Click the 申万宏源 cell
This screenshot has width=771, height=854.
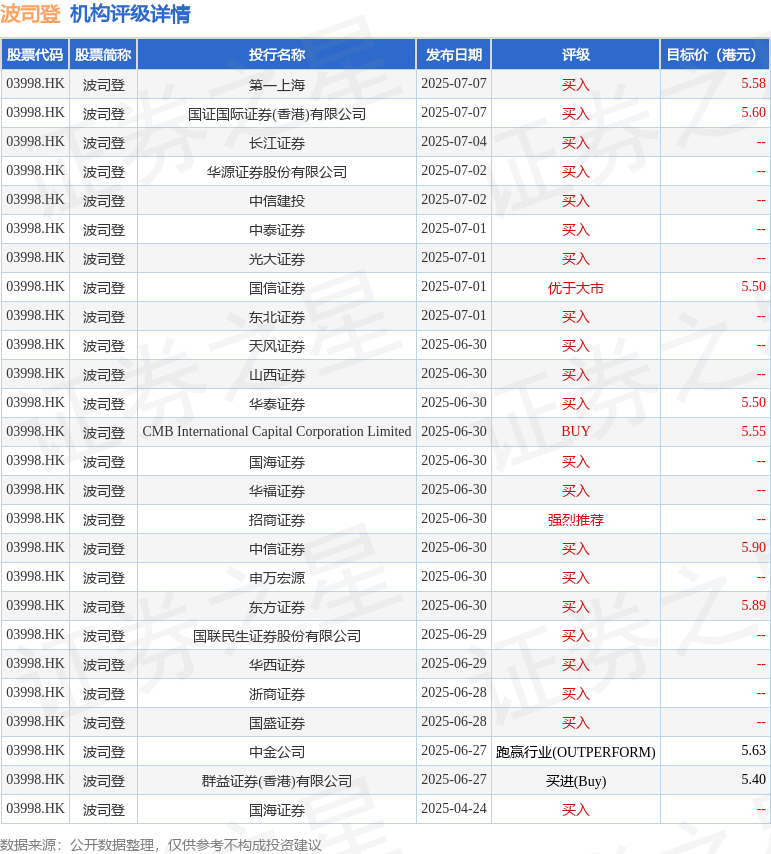click(x=277, y=577)
